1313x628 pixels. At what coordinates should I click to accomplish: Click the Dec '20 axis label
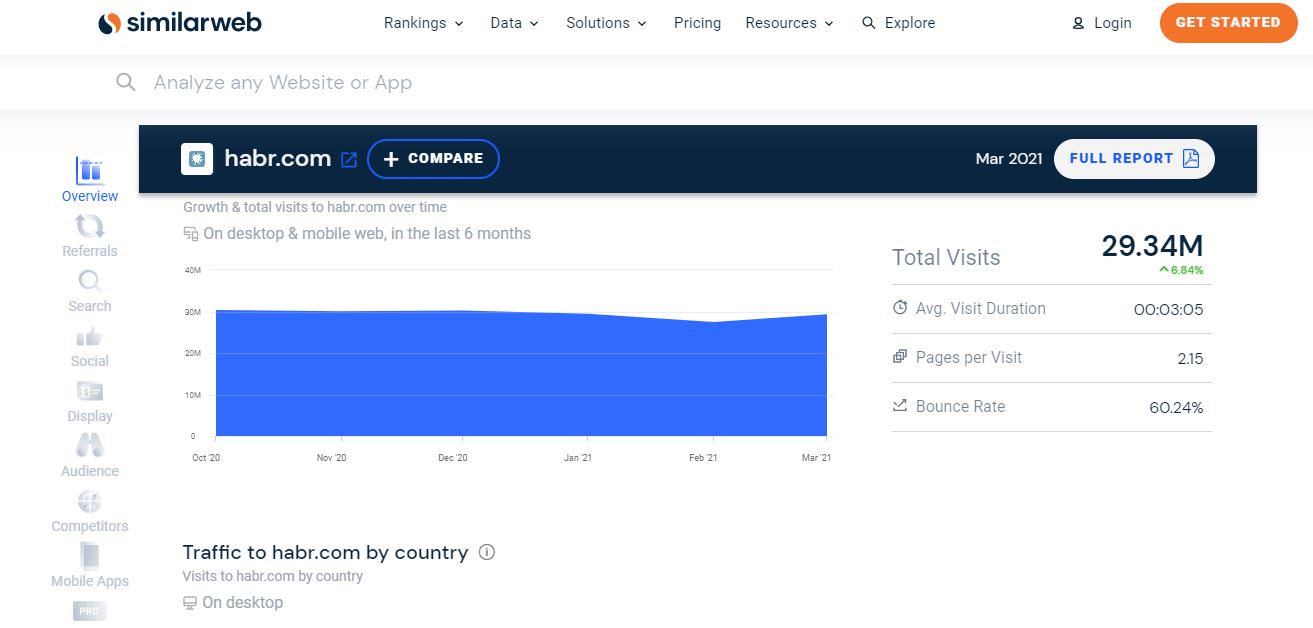[453, 458]
